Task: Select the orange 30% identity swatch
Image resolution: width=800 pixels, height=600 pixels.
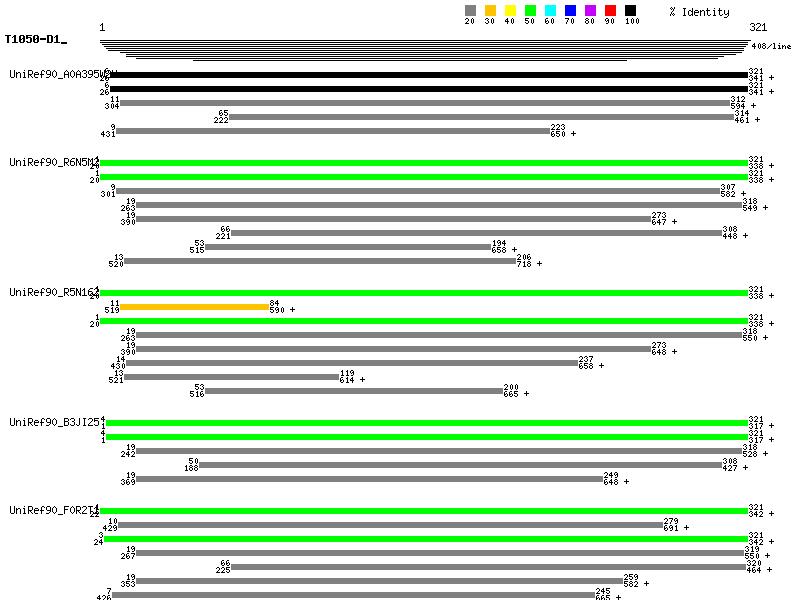Action: click(490, 11)
